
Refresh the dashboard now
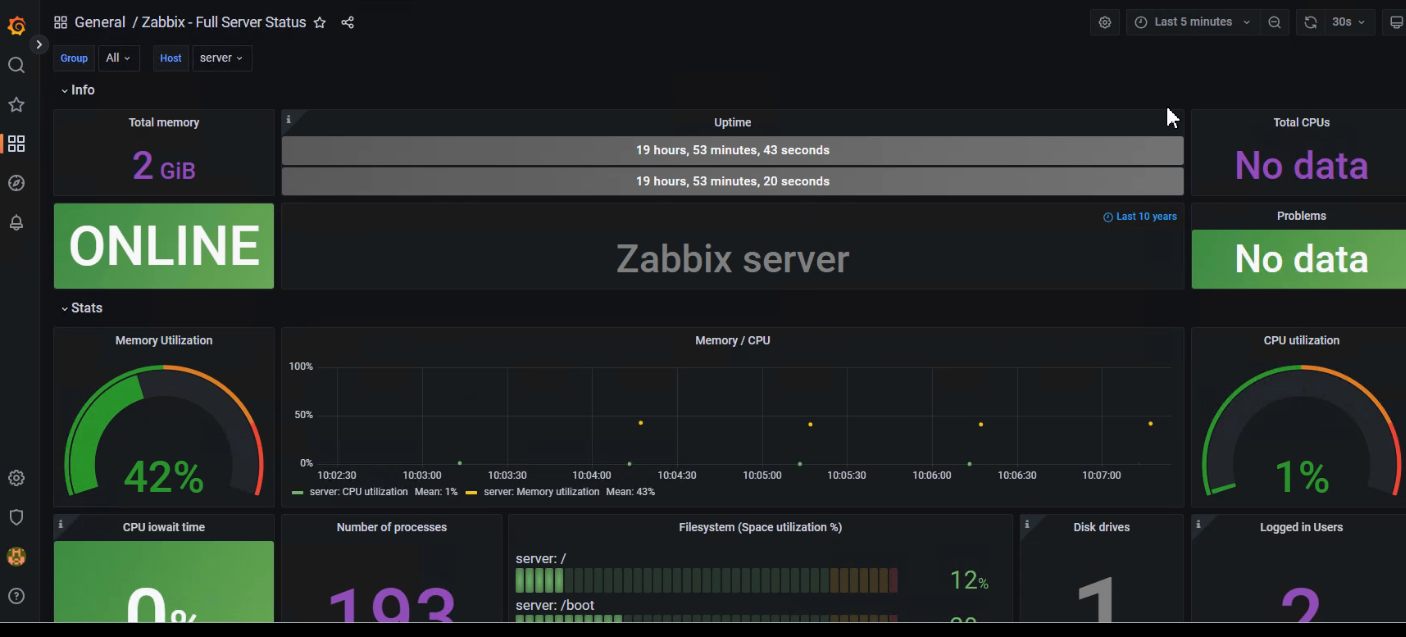pos(1310,22)
